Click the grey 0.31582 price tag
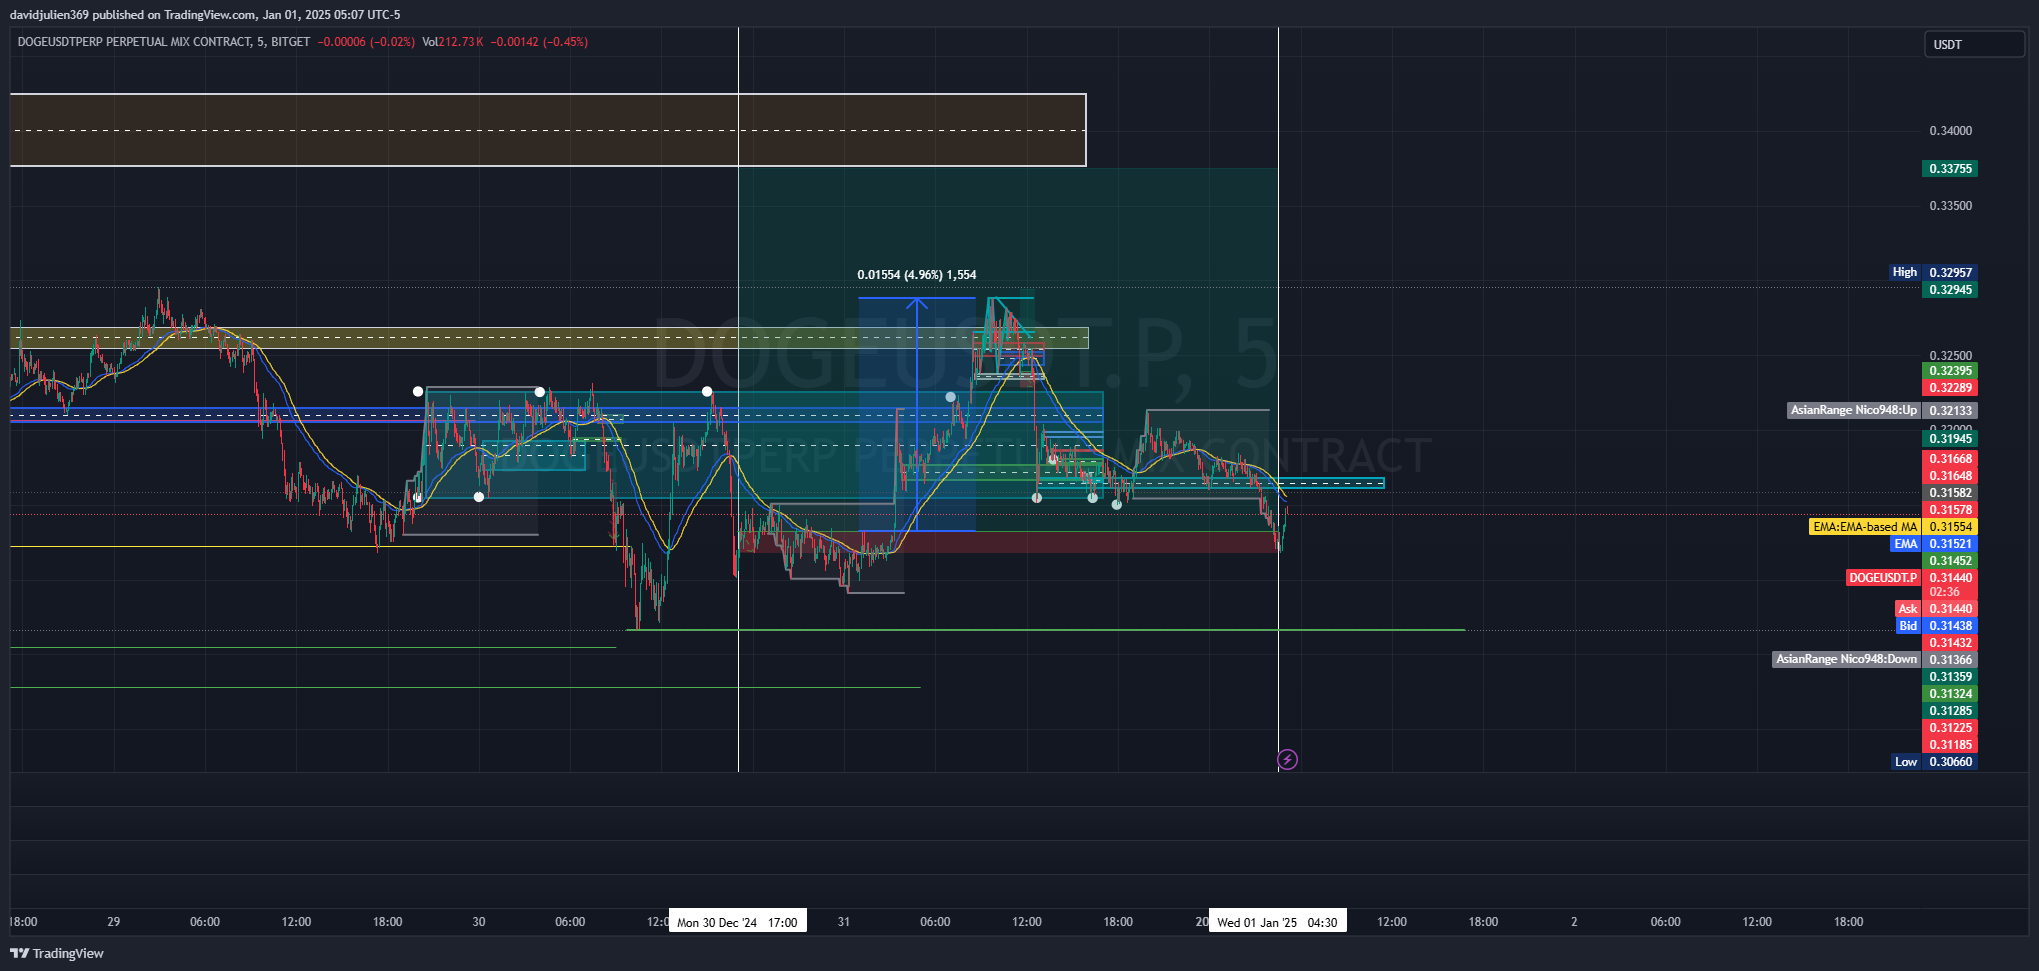Viewport: 2039px width, 971px height. click(x=1950, y=493)
